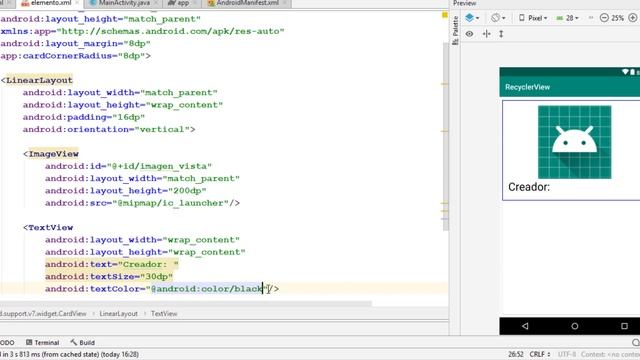This screenshot has height=360, width=640.
Task: Click the @mipmap/ic_launcher value
Action: click(170, 203)
